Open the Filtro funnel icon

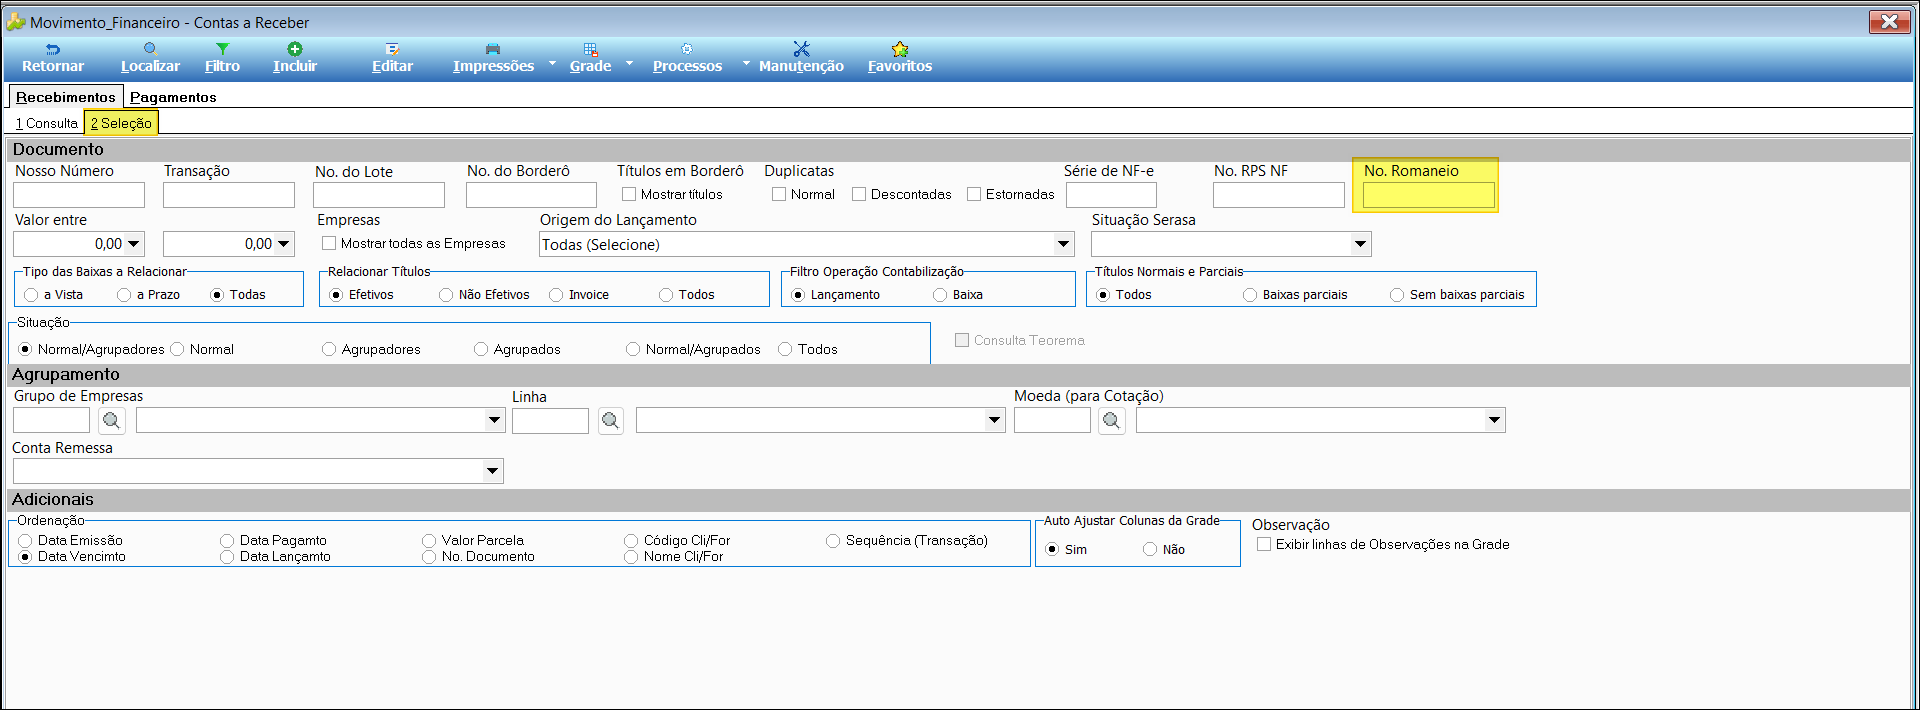click(x=222, y=49)
